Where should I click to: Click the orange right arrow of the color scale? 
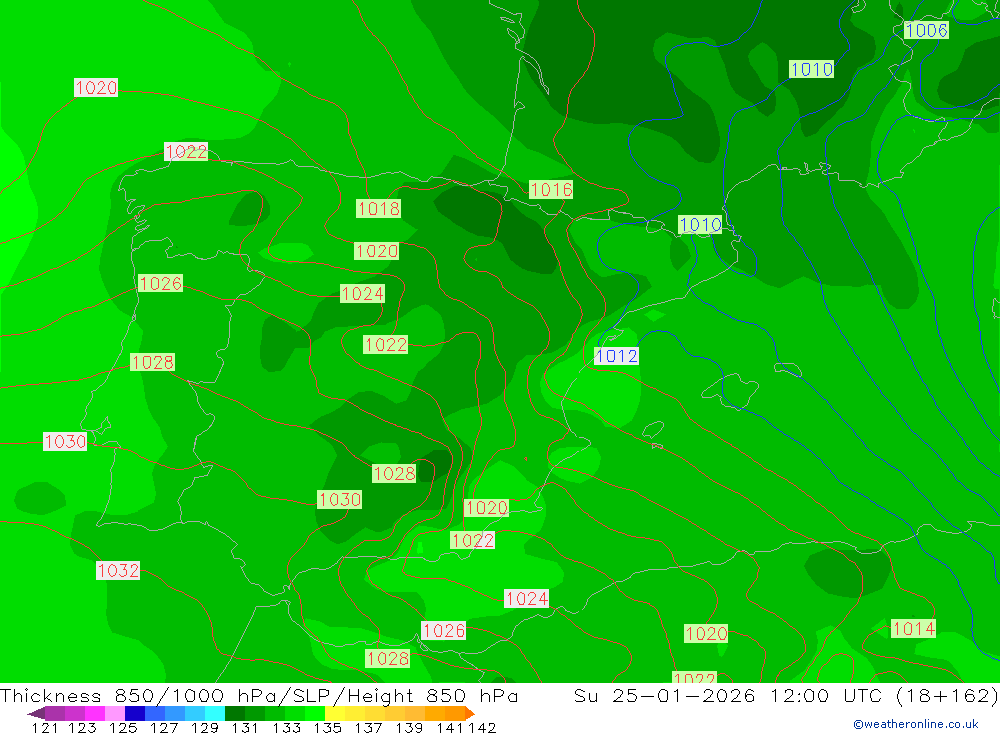[469, 713]
